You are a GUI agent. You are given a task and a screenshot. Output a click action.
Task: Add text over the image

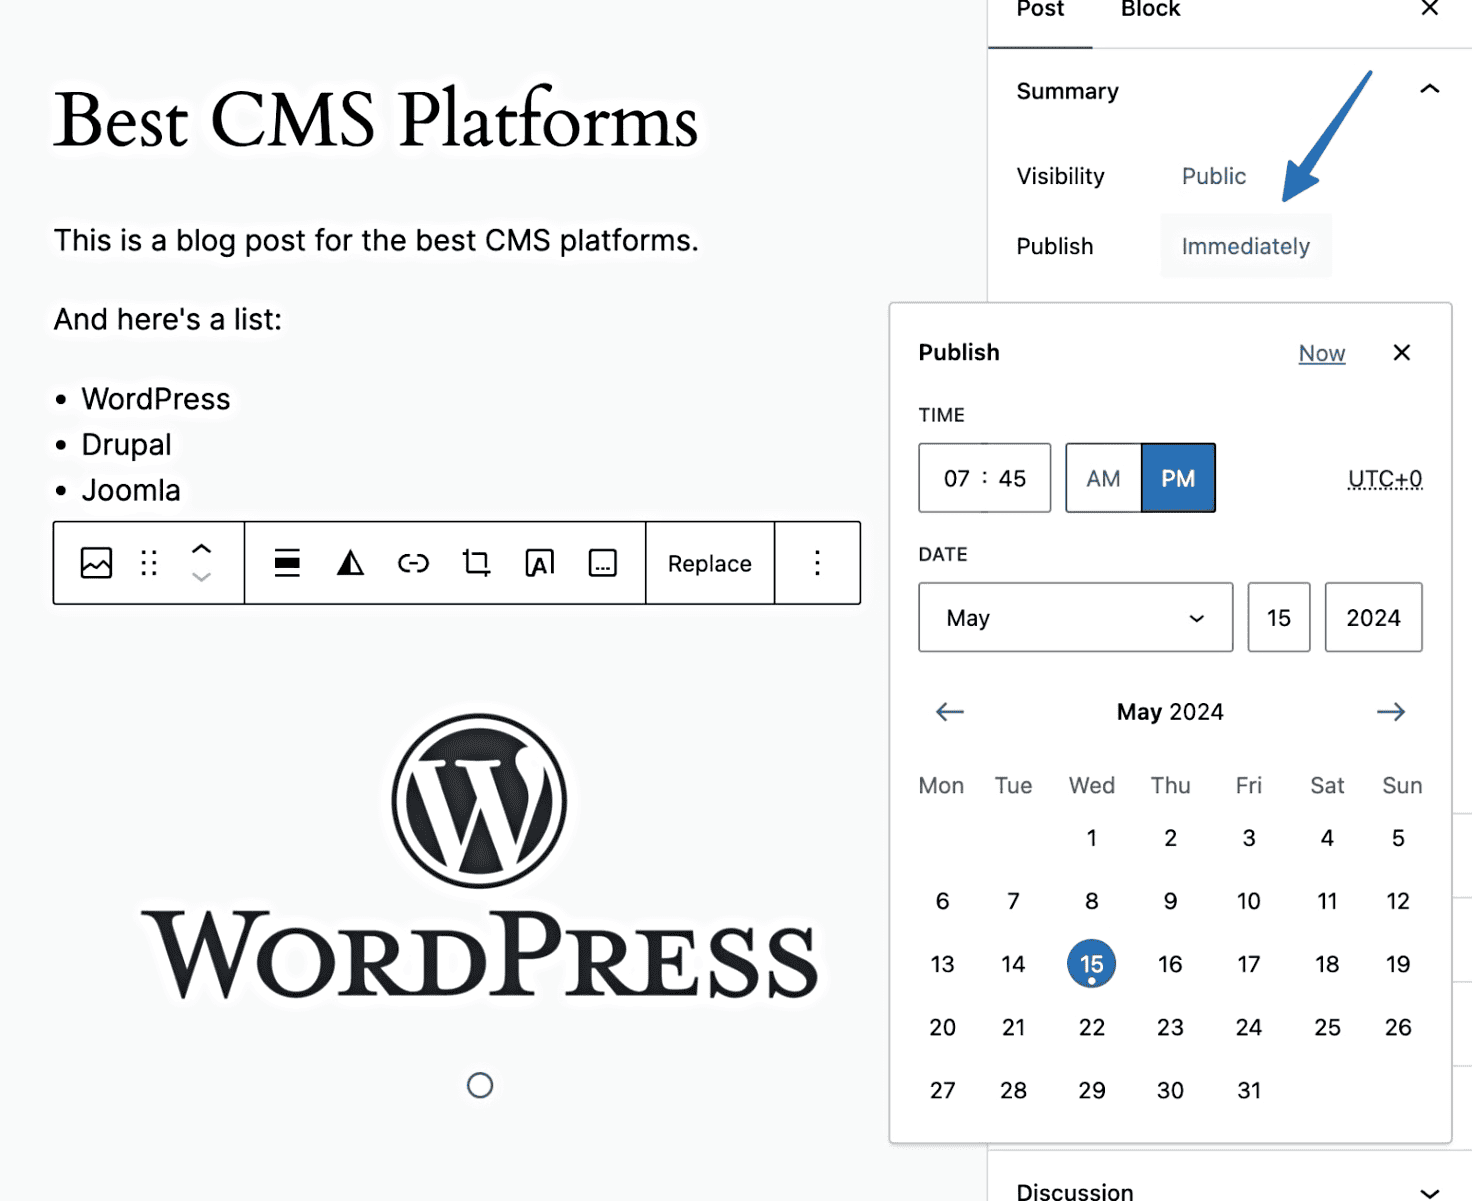(539, 563)
